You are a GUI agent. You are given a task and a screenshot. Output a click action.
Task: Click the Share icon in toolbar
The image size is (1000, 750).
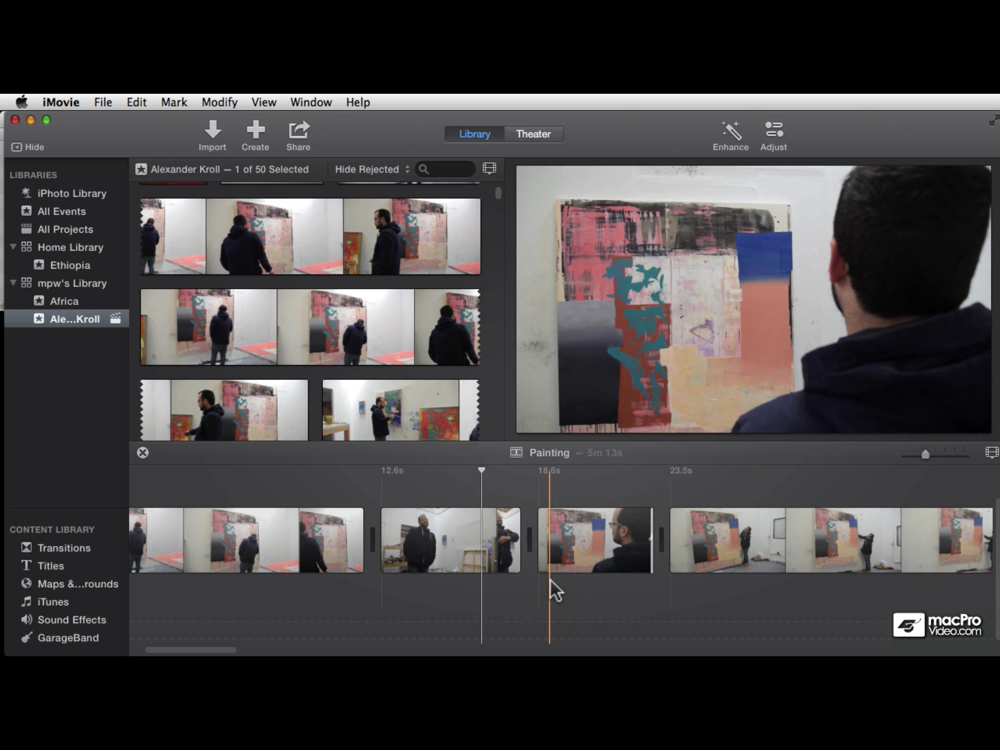298,130
